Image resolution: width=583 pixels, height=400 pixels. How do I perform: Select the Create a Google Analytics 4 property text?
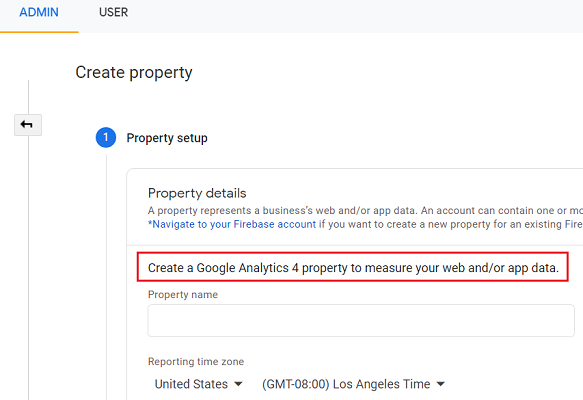pyautogui.click(x=353, y=268)
